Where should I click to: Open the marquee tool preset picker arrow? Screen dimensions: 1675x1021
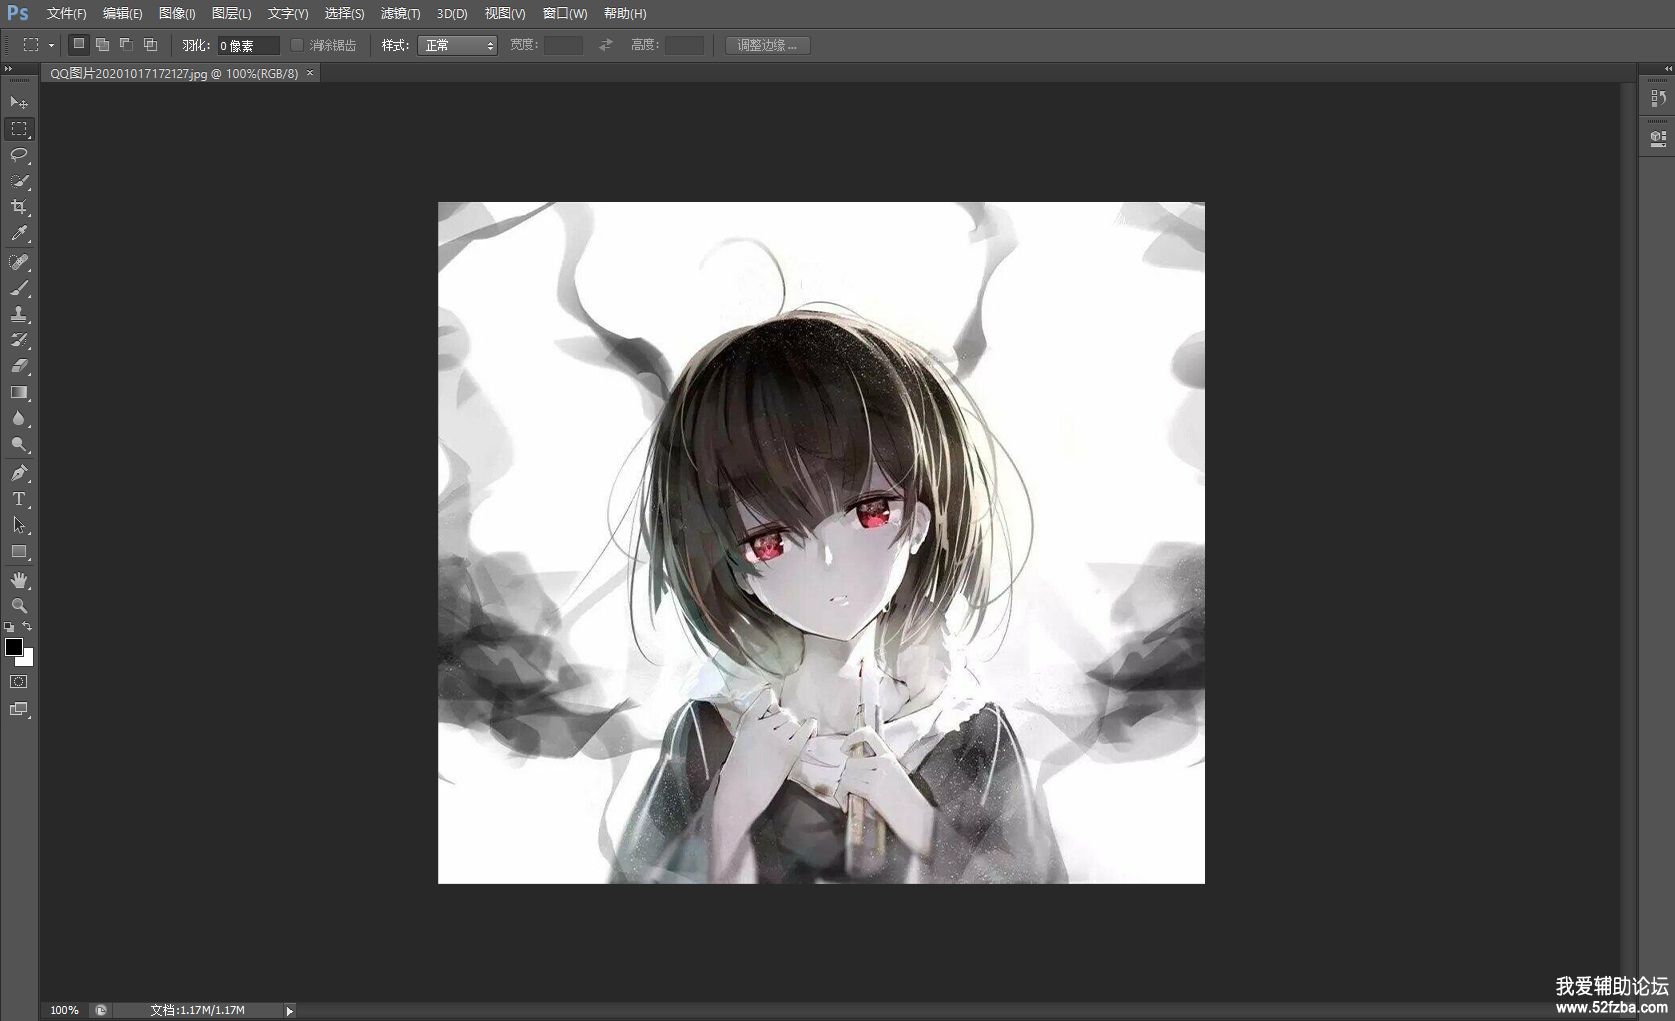coord(51,45)
